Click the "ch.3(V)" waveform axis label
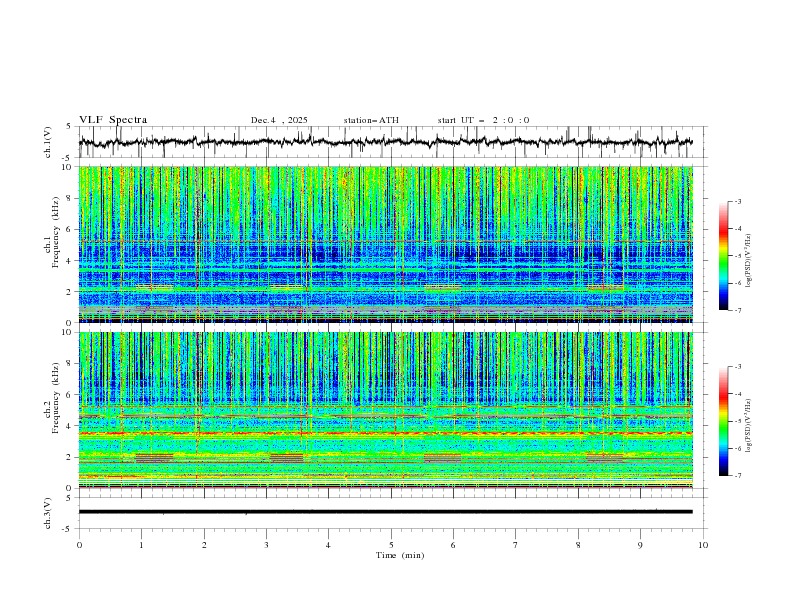The height and width of the screenshot is (612, 792). click(x=48, y=513)
